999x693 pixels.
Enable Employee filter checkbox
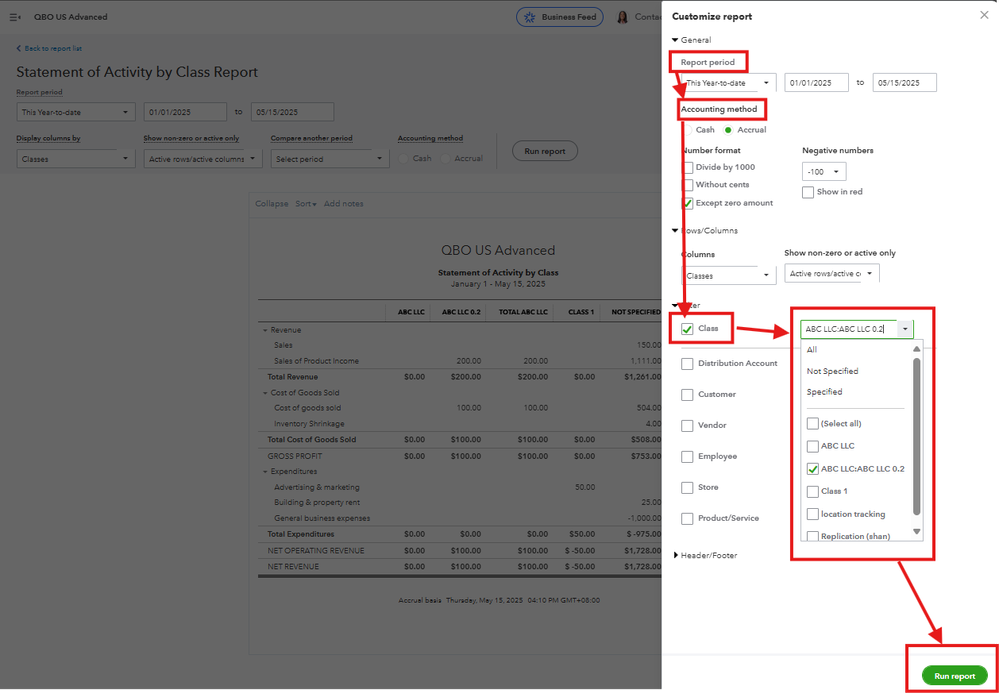687,457
